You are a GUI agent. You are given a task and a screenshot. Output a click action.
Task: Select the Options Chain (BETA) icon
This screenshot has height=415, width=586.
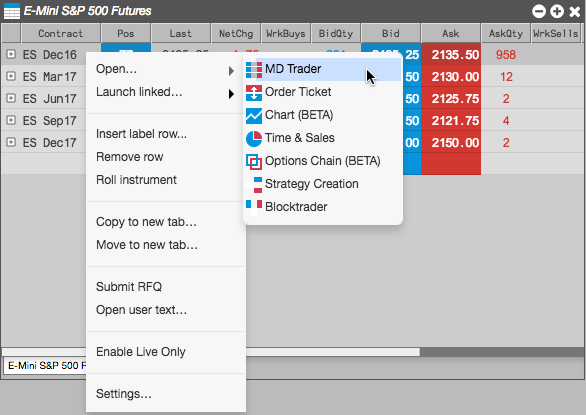pos(254,162)
